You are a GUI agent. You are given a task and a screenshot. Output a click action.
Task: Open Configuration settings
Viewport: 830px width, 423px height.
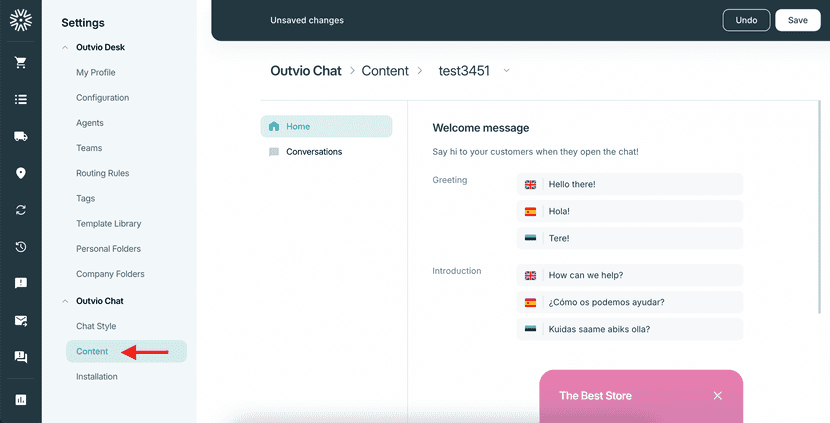pos(103,97)
